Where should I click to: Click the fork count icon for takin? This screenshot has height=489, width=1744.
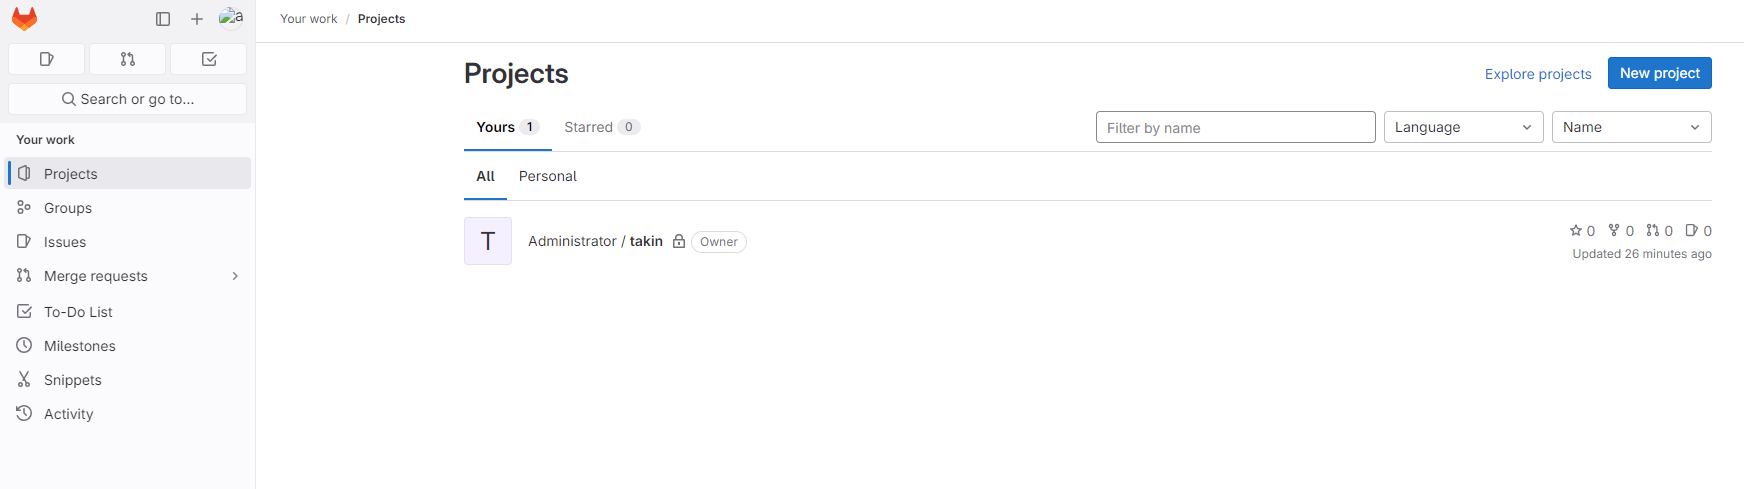(1614, 231)
